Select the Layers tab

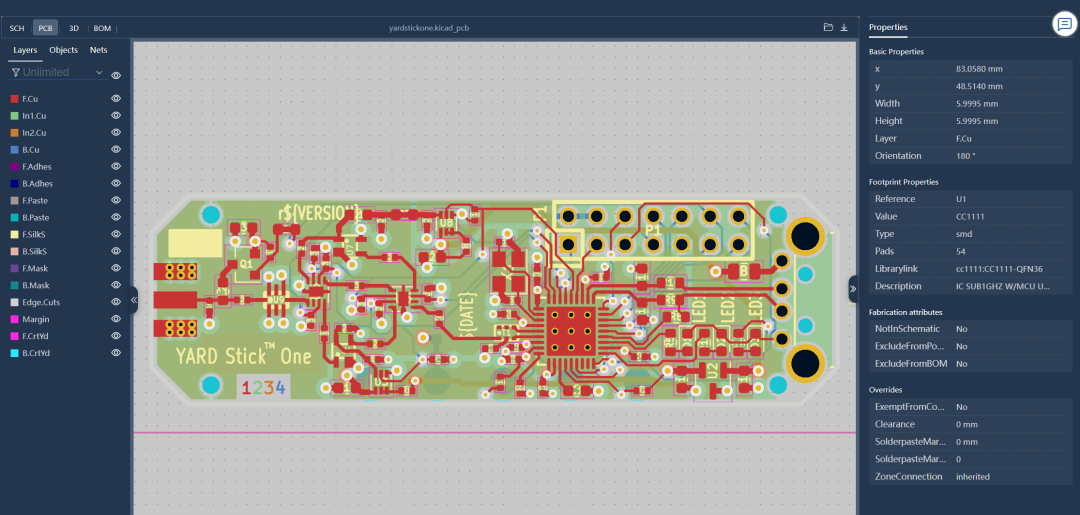(x=25, y=50)
